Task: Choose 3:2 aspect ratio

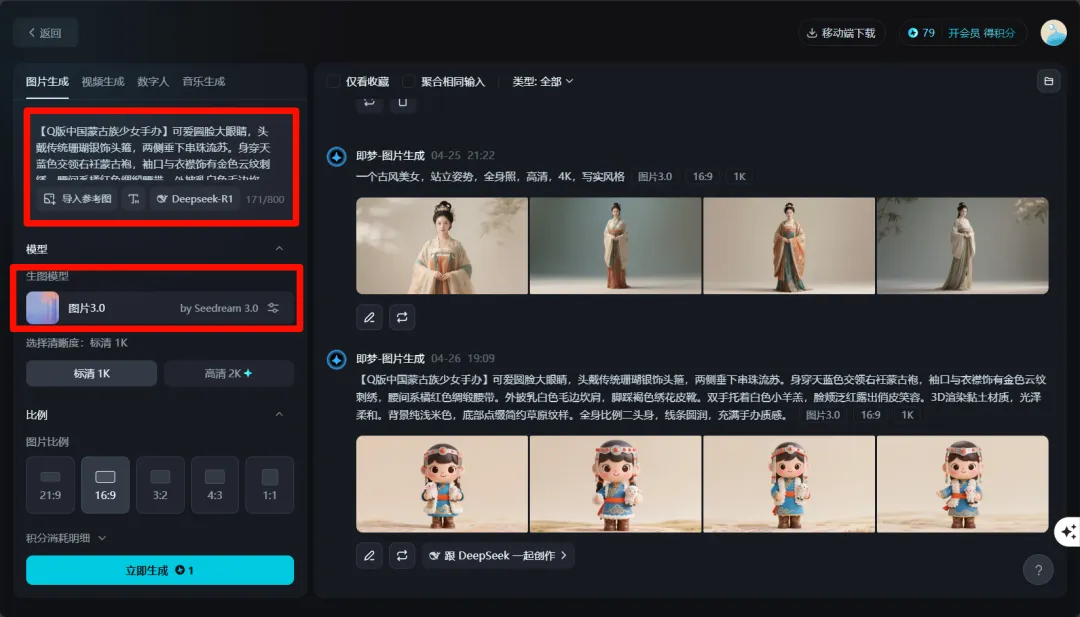Action: click(x=160, y=485)
